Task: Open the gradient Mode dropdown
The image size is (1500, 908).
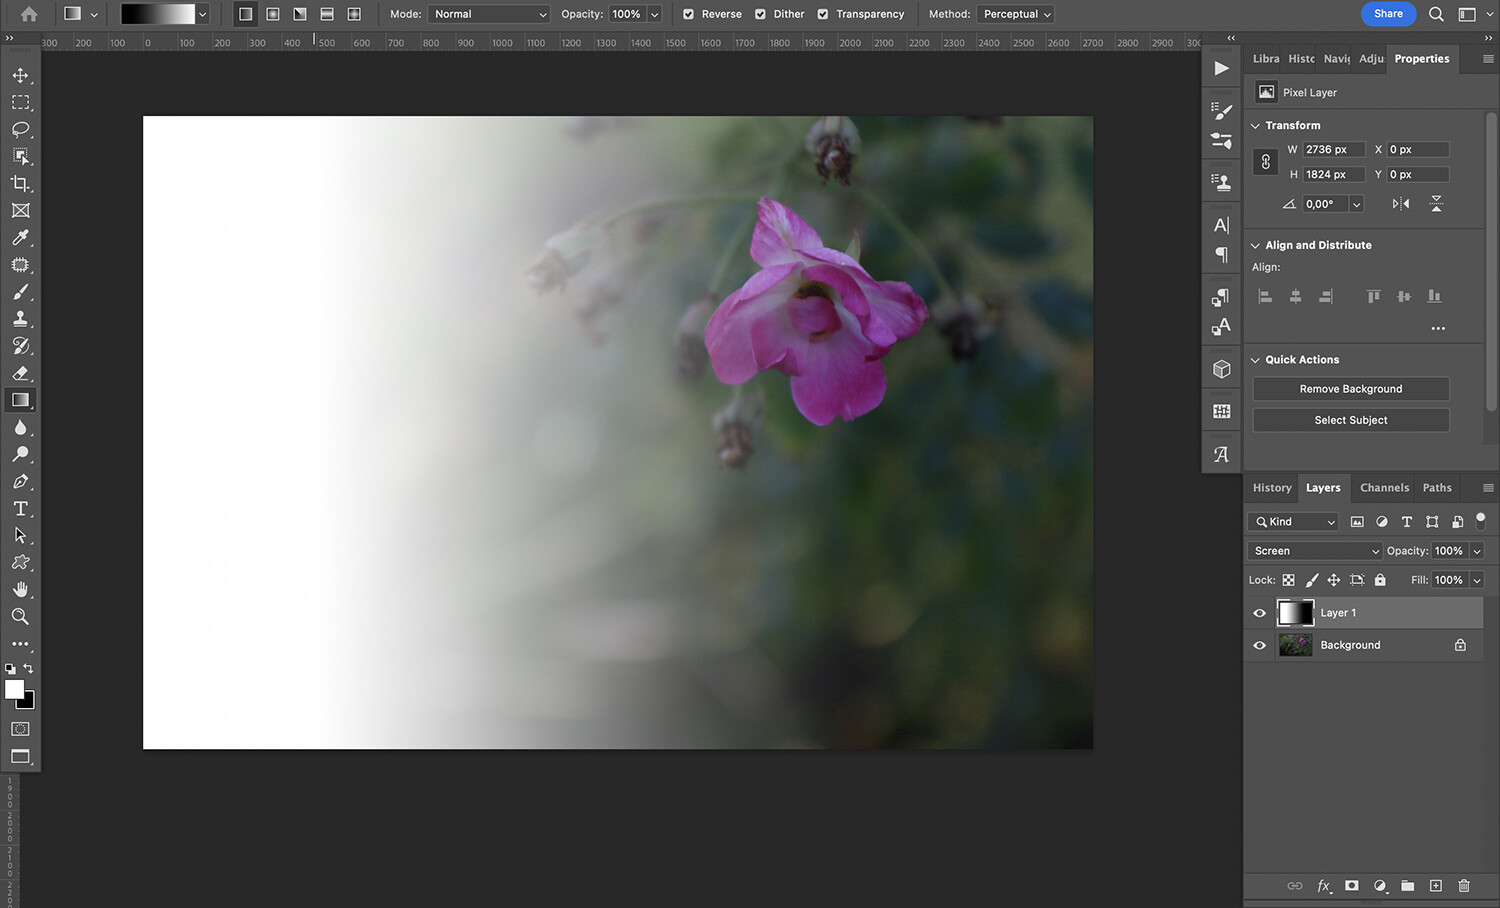Action: tap(488, 14)
